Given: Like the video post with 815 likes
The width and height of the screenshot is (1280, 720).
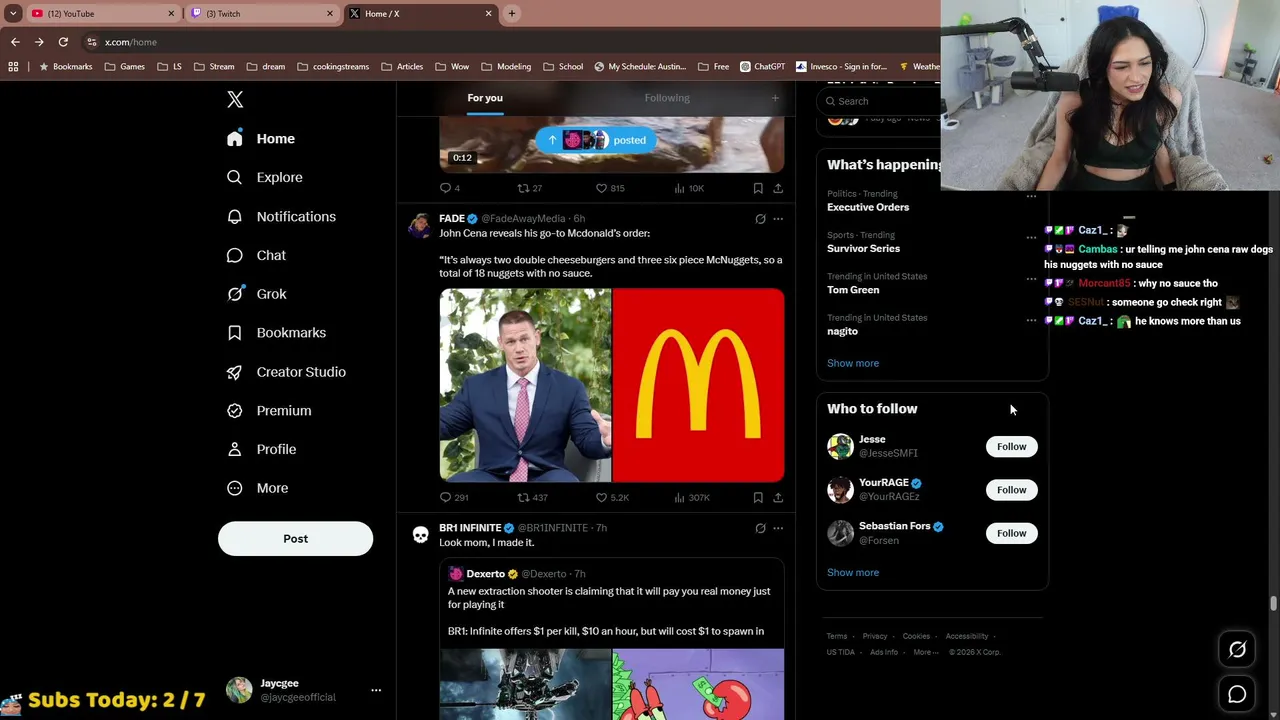Looking at the screenshot, I should point(610,188).
